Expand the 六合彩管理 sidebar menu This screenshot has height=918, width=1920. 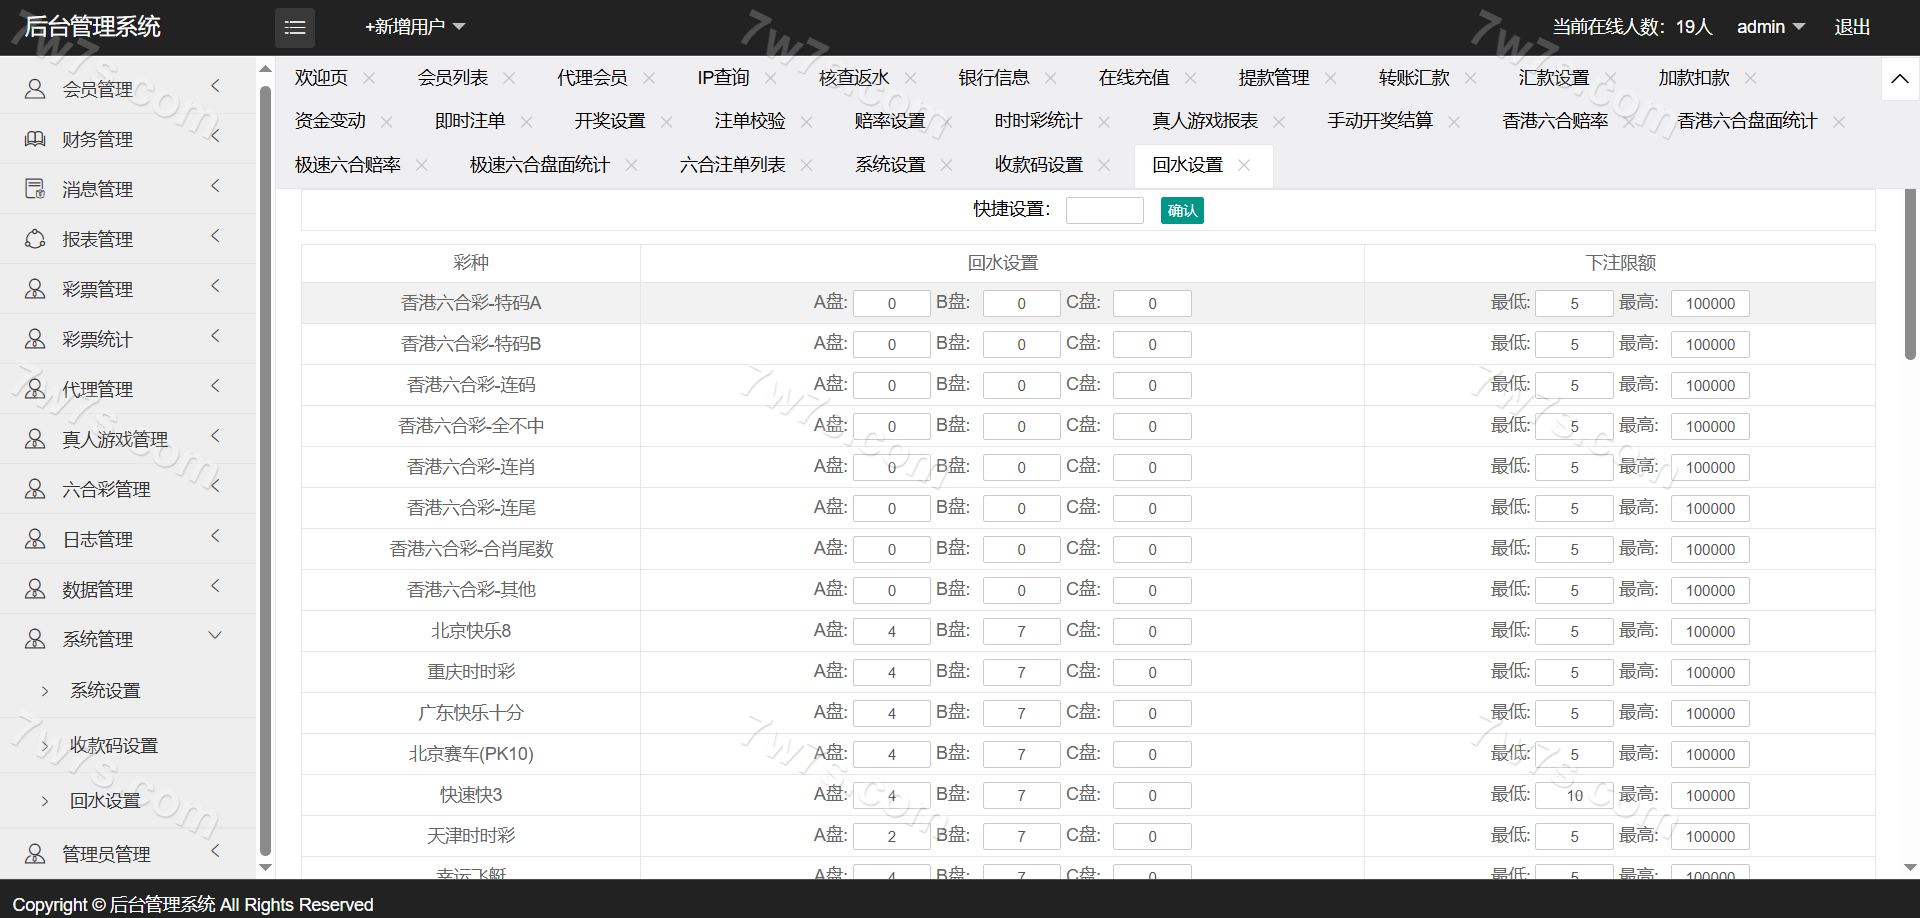215,487
